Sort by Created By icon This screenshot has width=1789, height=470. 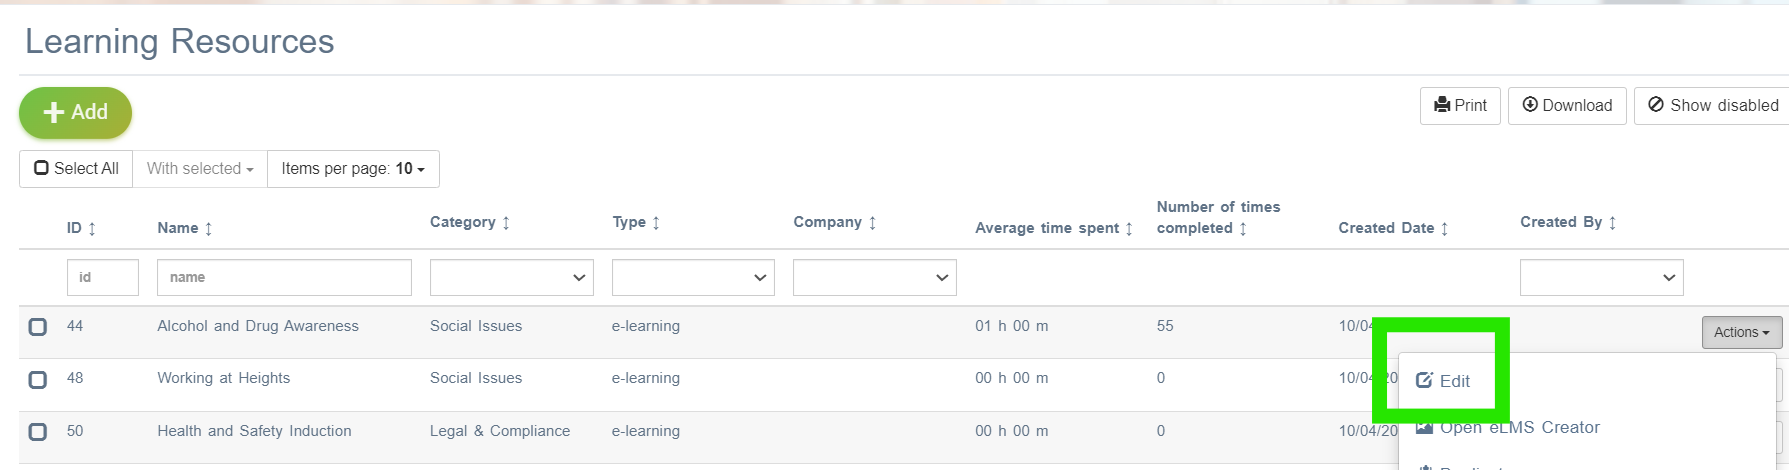1612,223
